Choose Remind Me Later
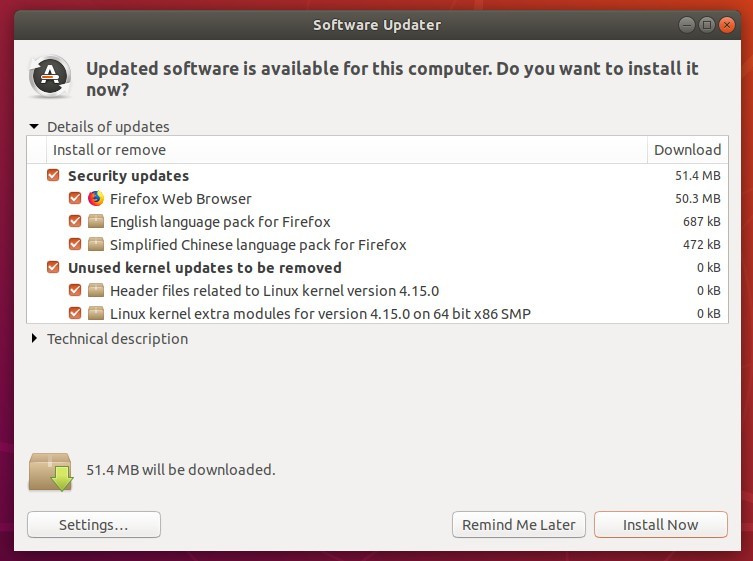This screenshot has width=753, height=561. coord(519,524)
